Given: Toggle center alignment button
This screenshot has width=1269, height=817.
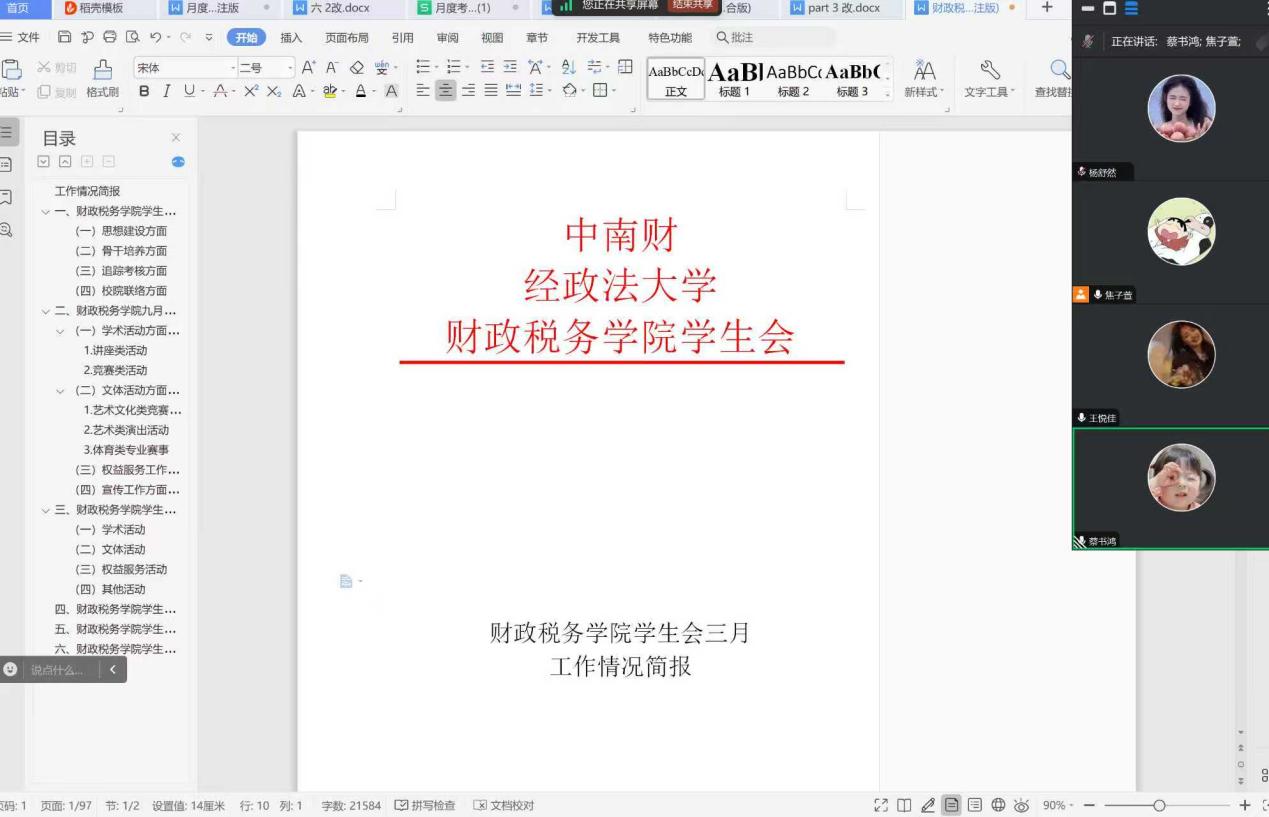Looking at the screenshot, I should click(x=445, y=91).
